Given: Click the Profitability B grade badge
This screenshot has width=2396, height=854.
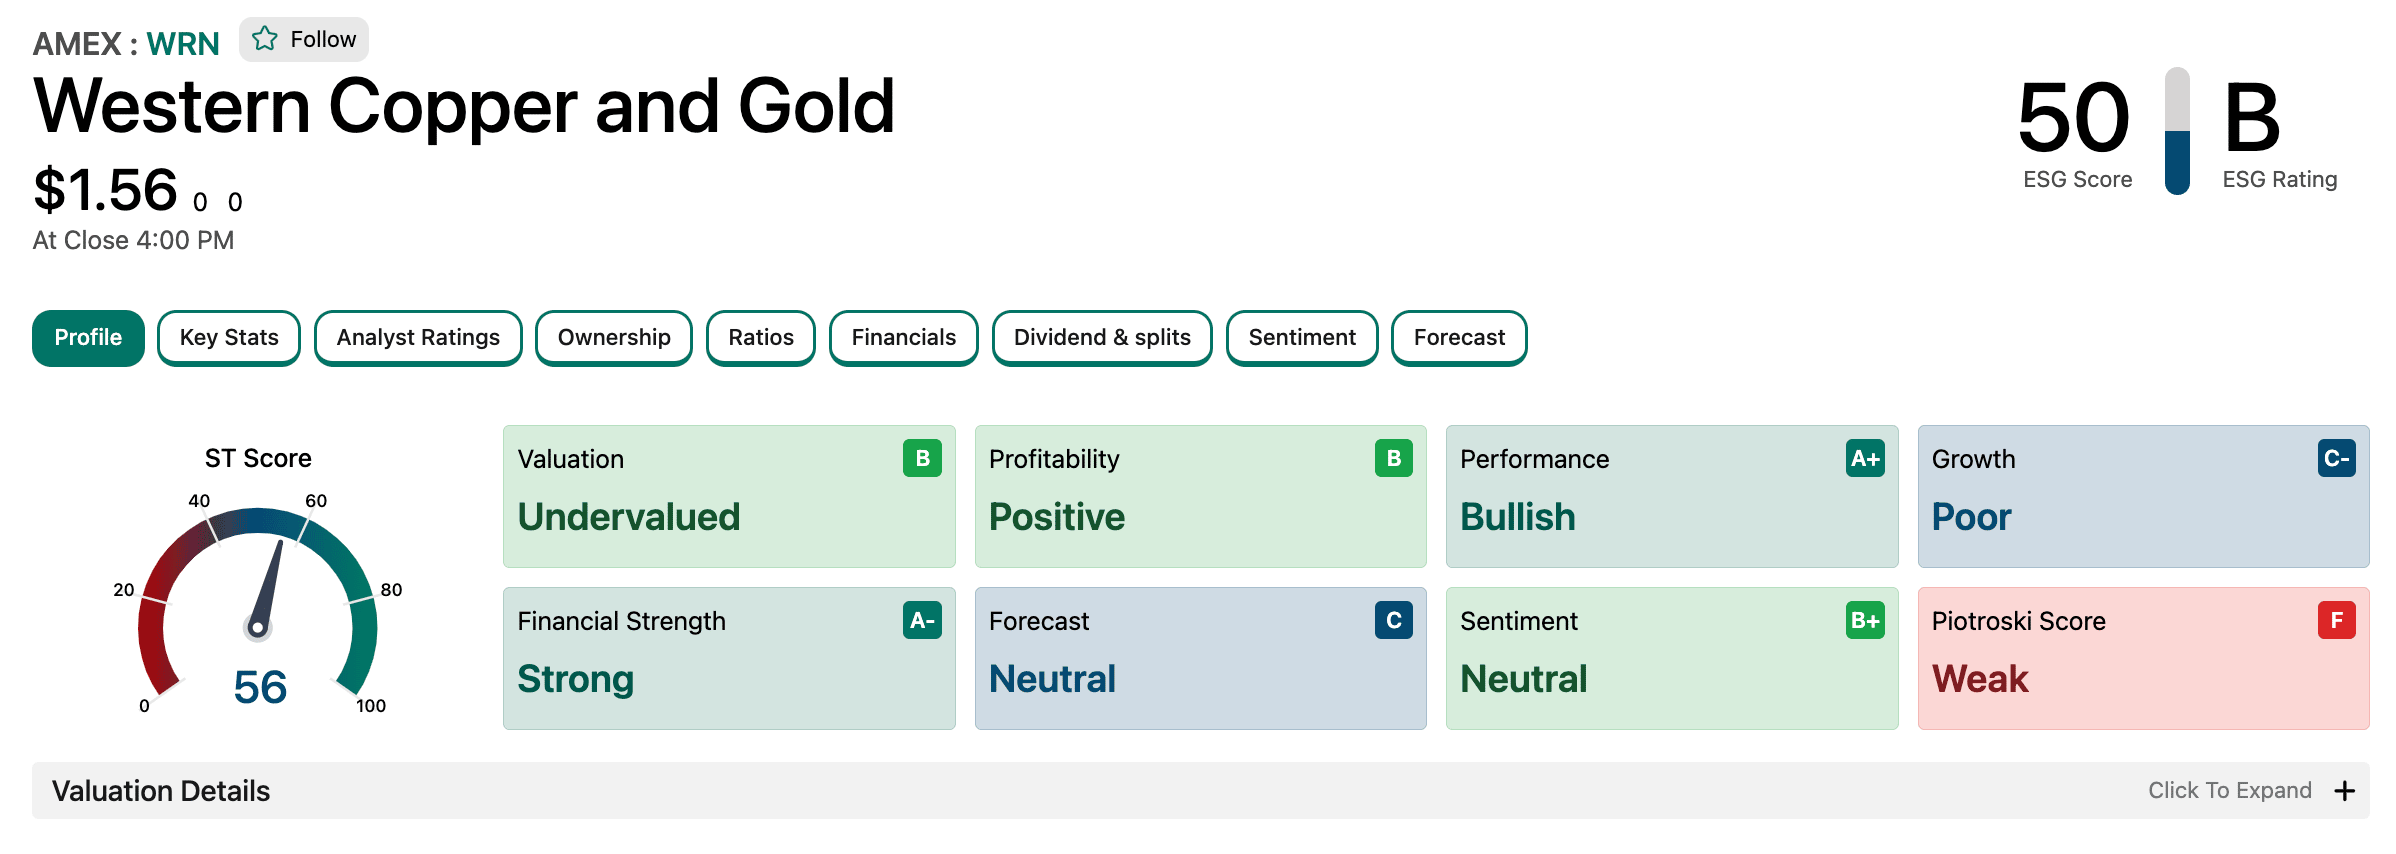Looking at the screenshot, I should (x=1393, y=458).
